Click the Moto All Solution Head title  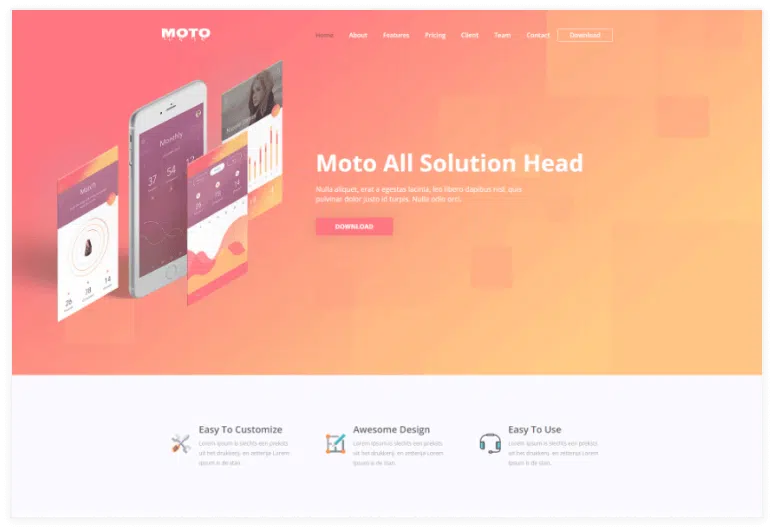click(449, 163)
